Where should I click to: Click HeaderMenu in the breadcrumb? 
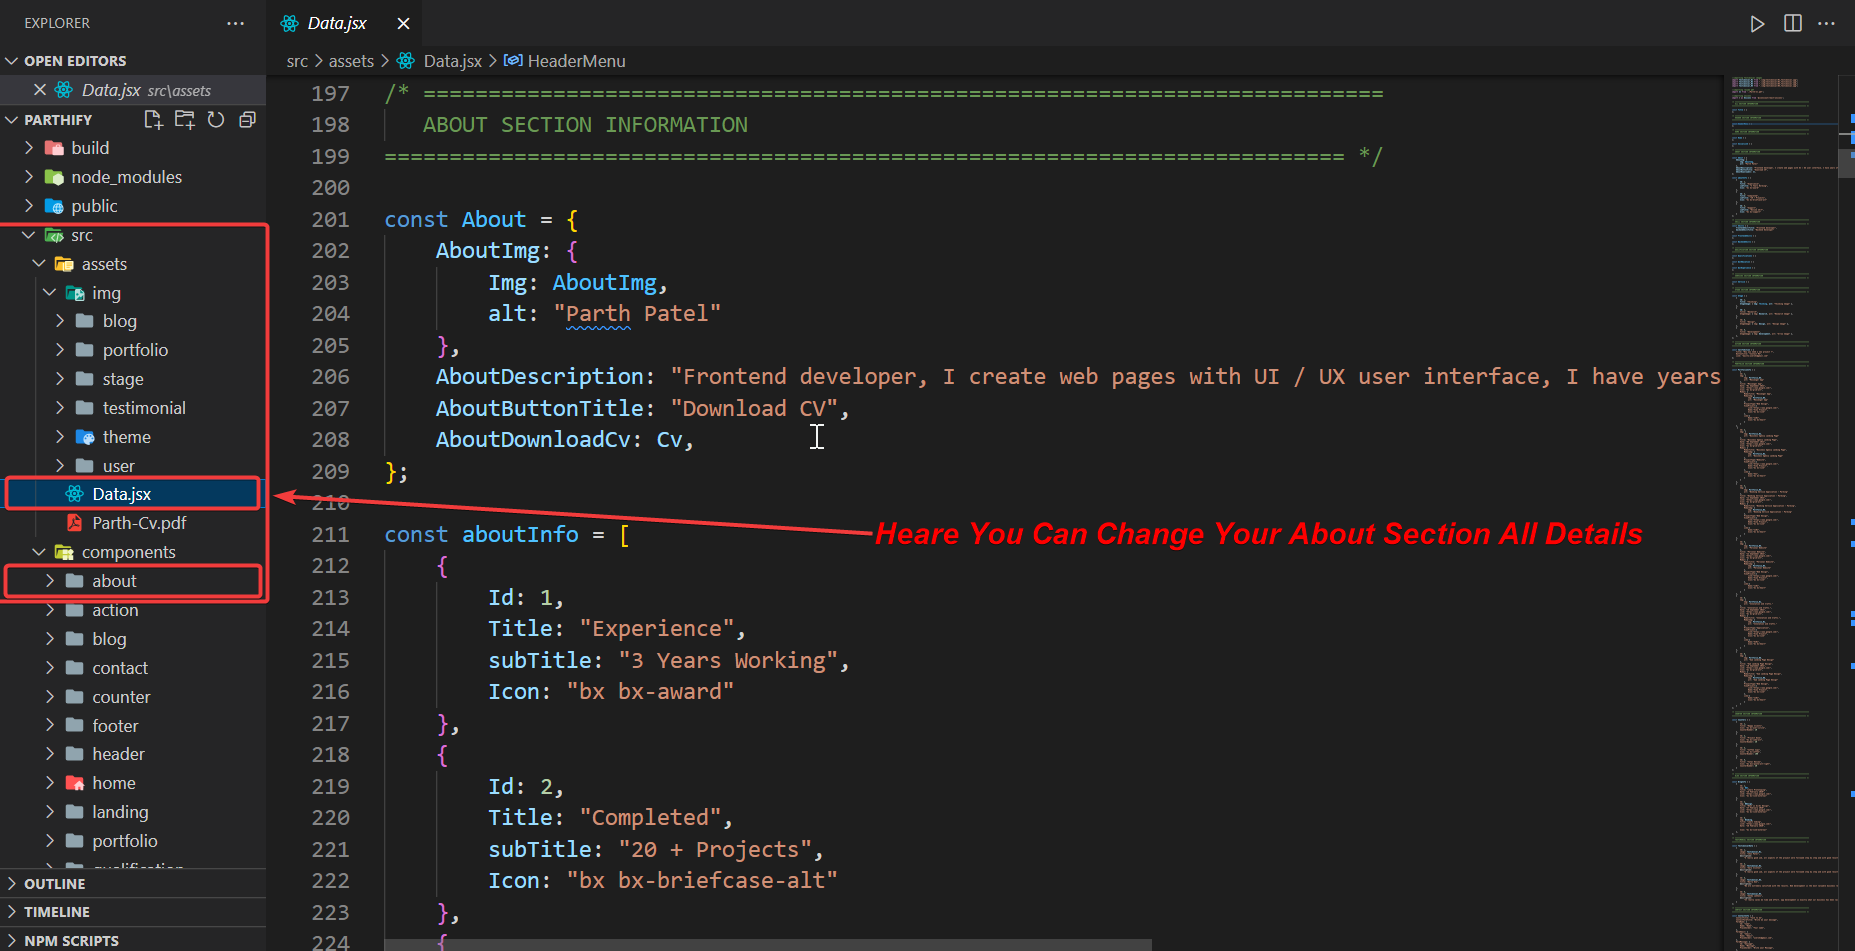point(575,61)
